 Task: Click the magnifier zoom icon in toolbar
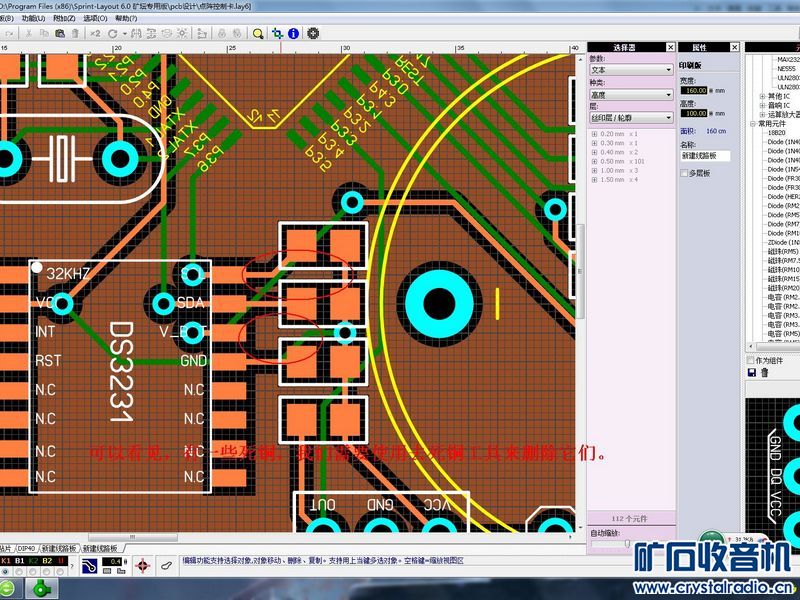(258, 33)
